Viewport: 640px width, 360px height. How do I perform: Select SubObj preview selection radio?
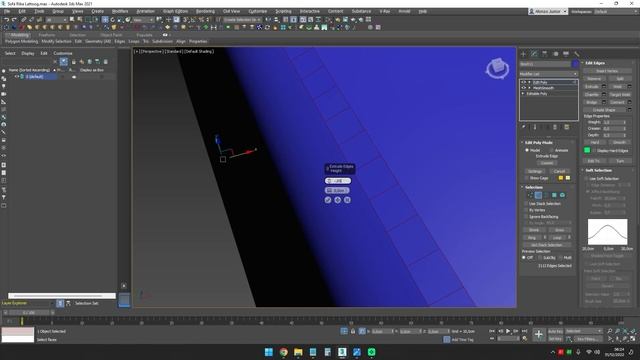click(540, 258)
